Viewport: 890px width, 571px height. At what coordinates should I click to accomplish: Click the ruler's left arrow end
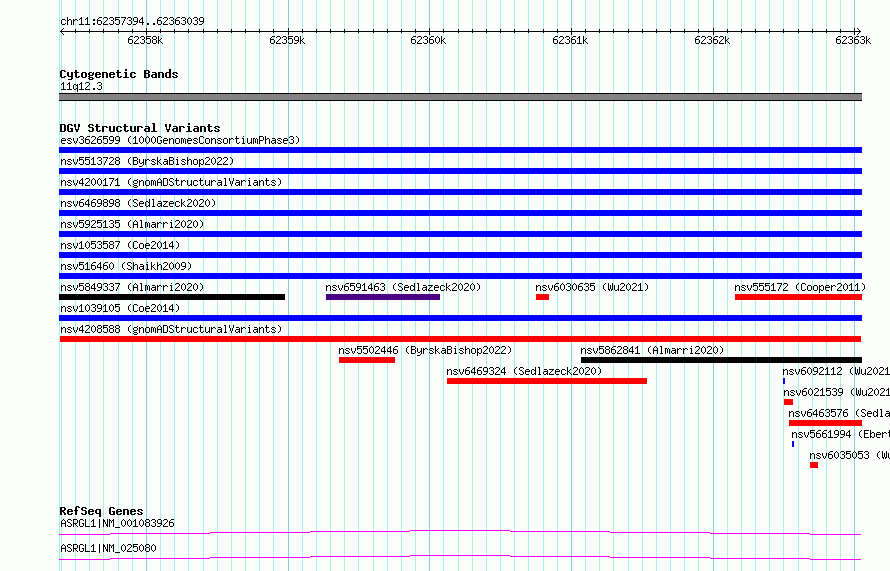[62, 32]
